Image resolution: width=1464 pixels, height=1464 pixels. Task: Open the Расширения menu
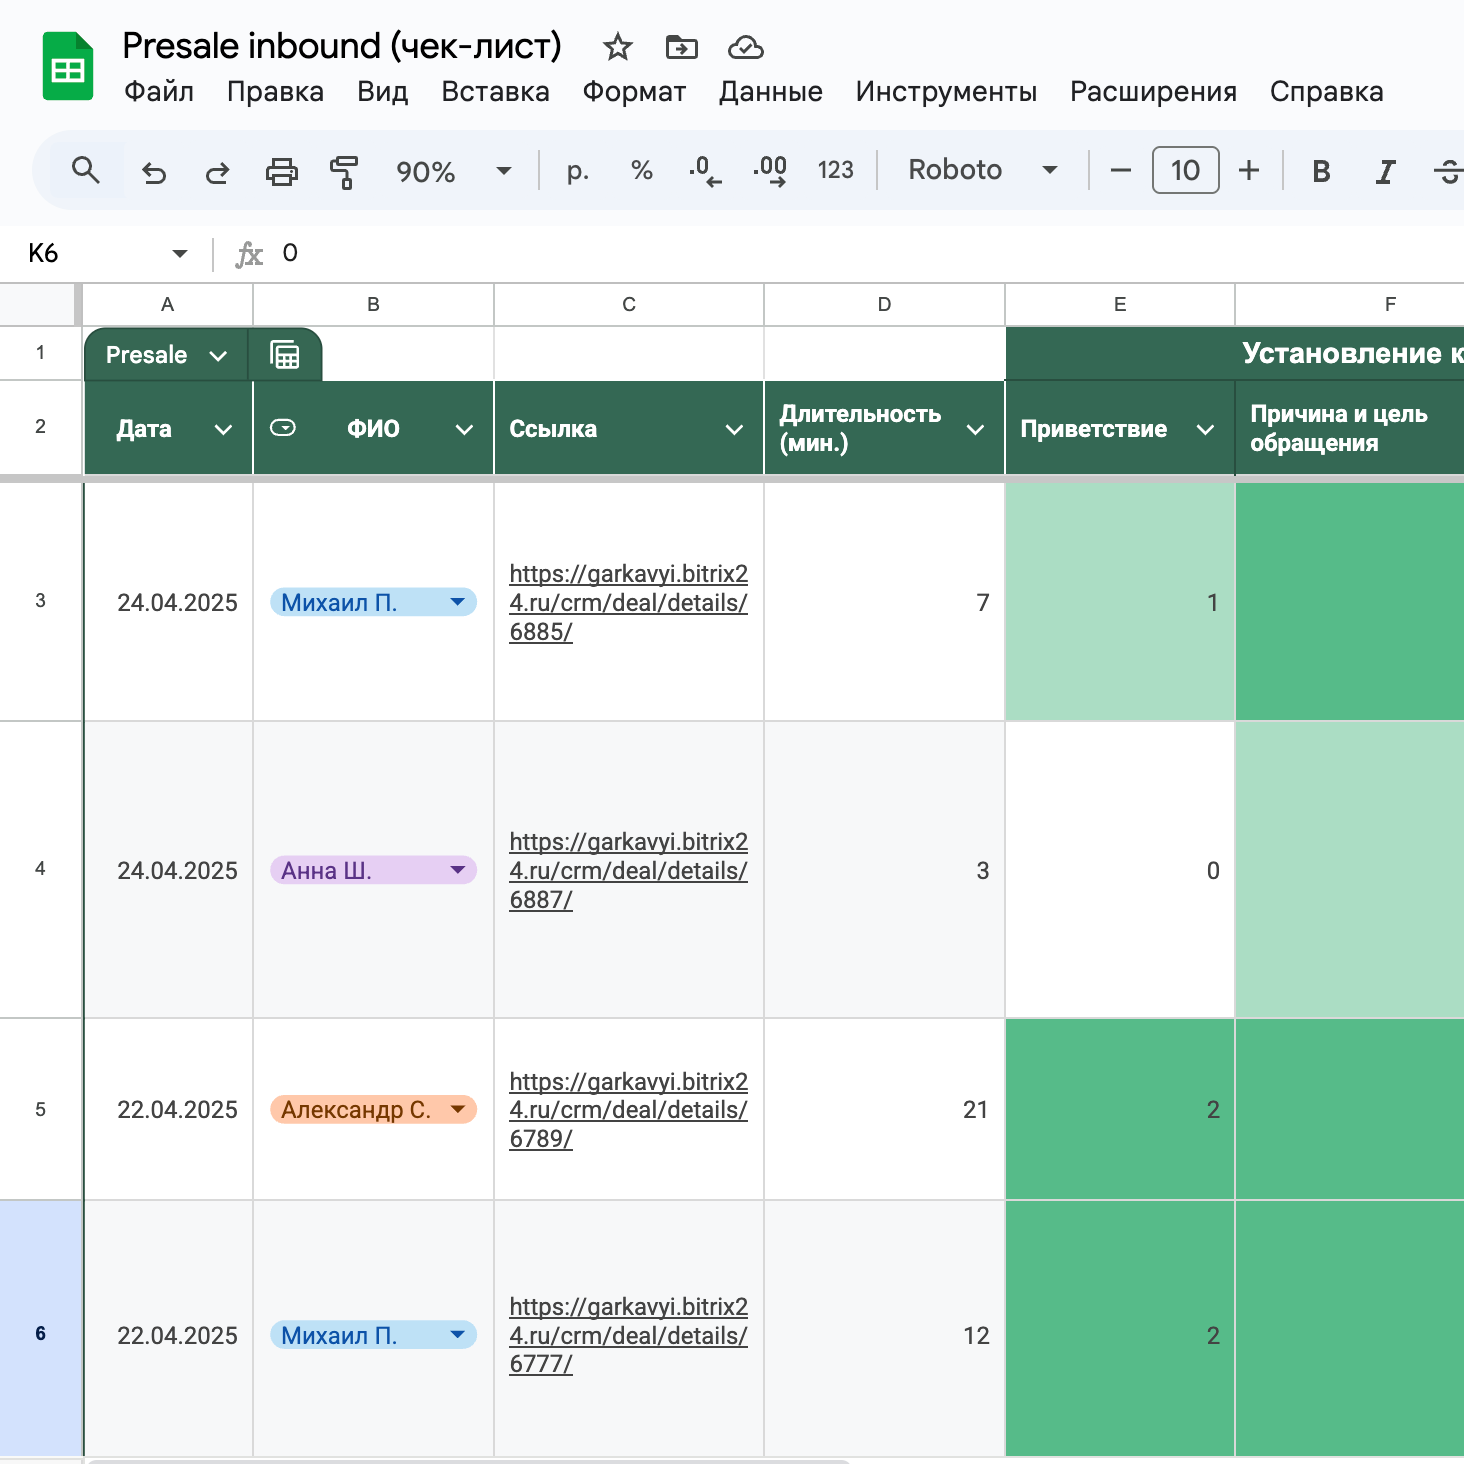pyautogui.click(x=1153, y=92)
